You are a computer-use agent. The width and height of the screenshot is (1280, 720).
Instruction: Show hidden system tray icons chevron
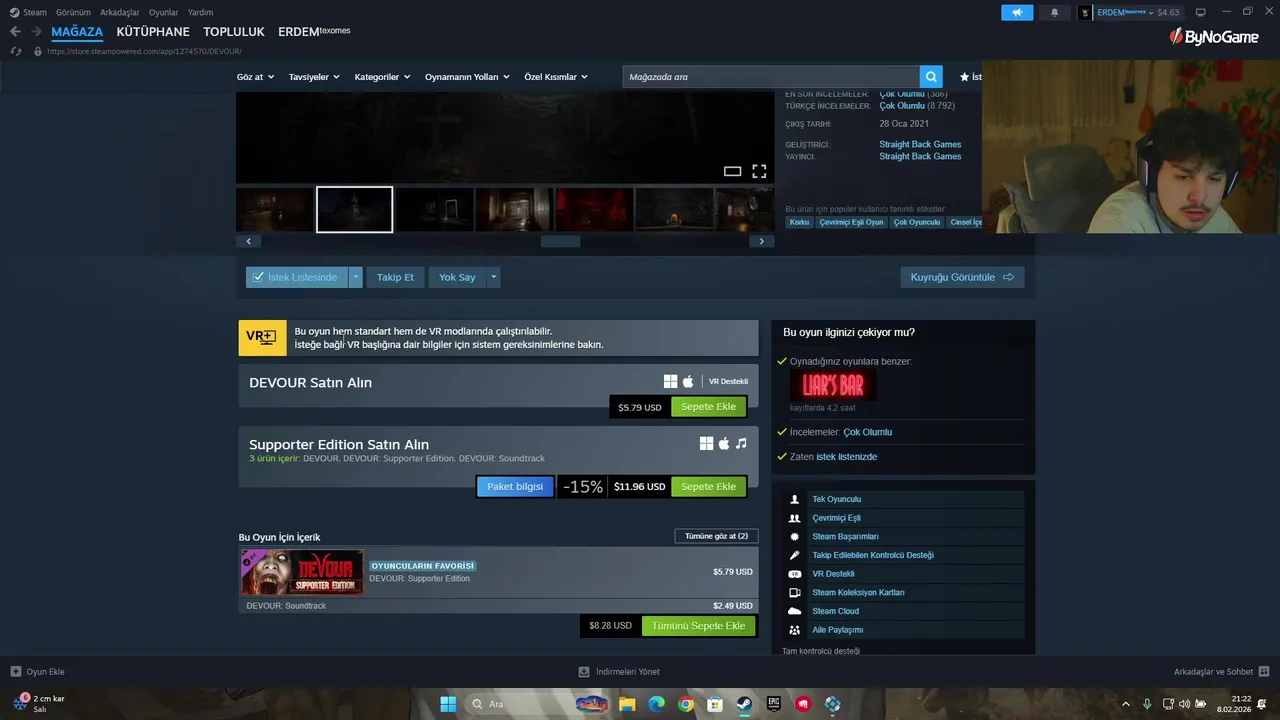1126,704
